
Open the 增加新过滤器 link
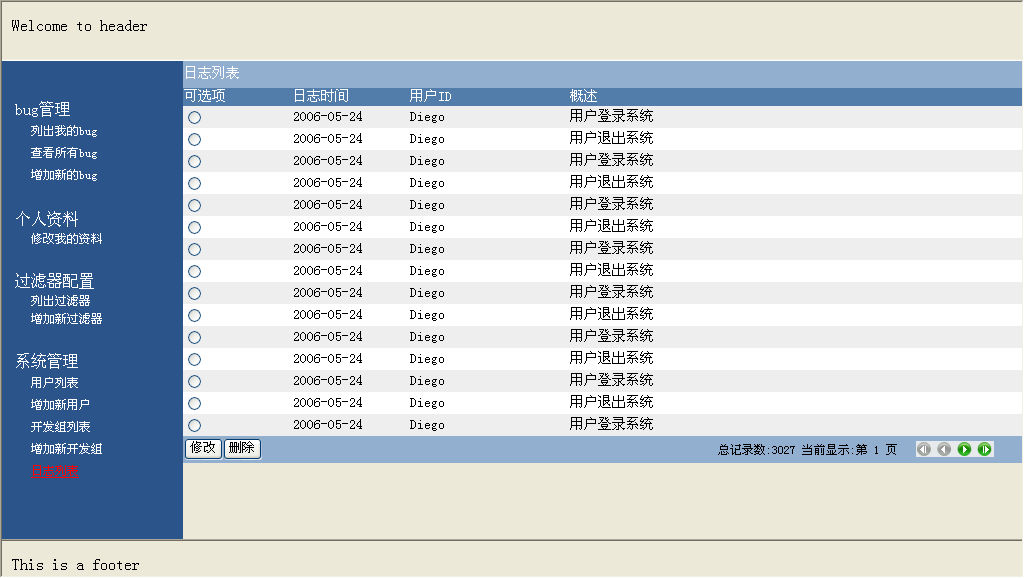[x=67, y=319]
